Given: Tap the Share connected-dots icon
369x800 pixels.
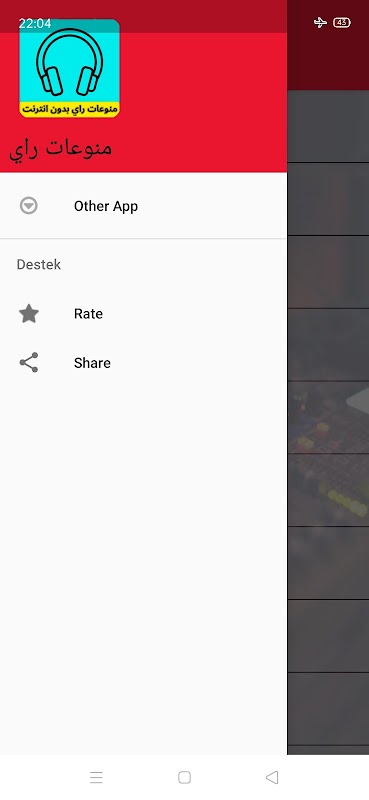Looking at the screenshot, I should point(29,362).
